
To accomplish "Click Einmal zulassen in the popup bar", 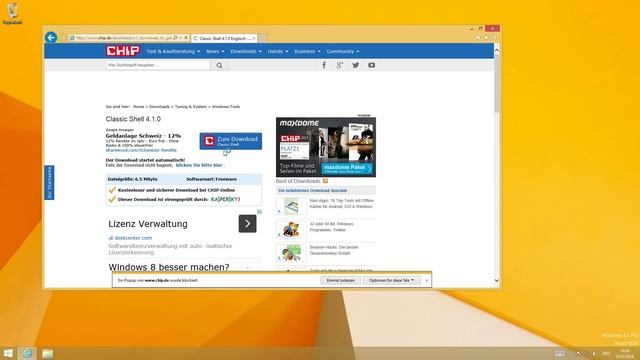I will coord(340,280).
